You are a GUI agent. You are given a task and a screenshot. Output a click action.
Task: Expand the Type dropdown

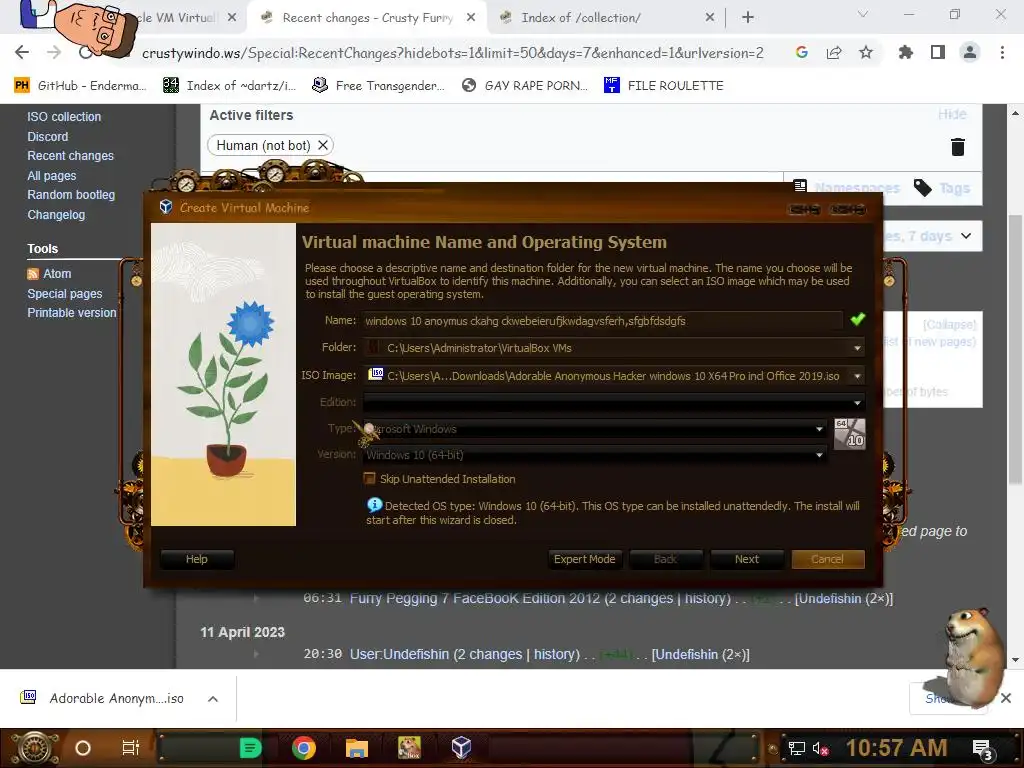819,429
